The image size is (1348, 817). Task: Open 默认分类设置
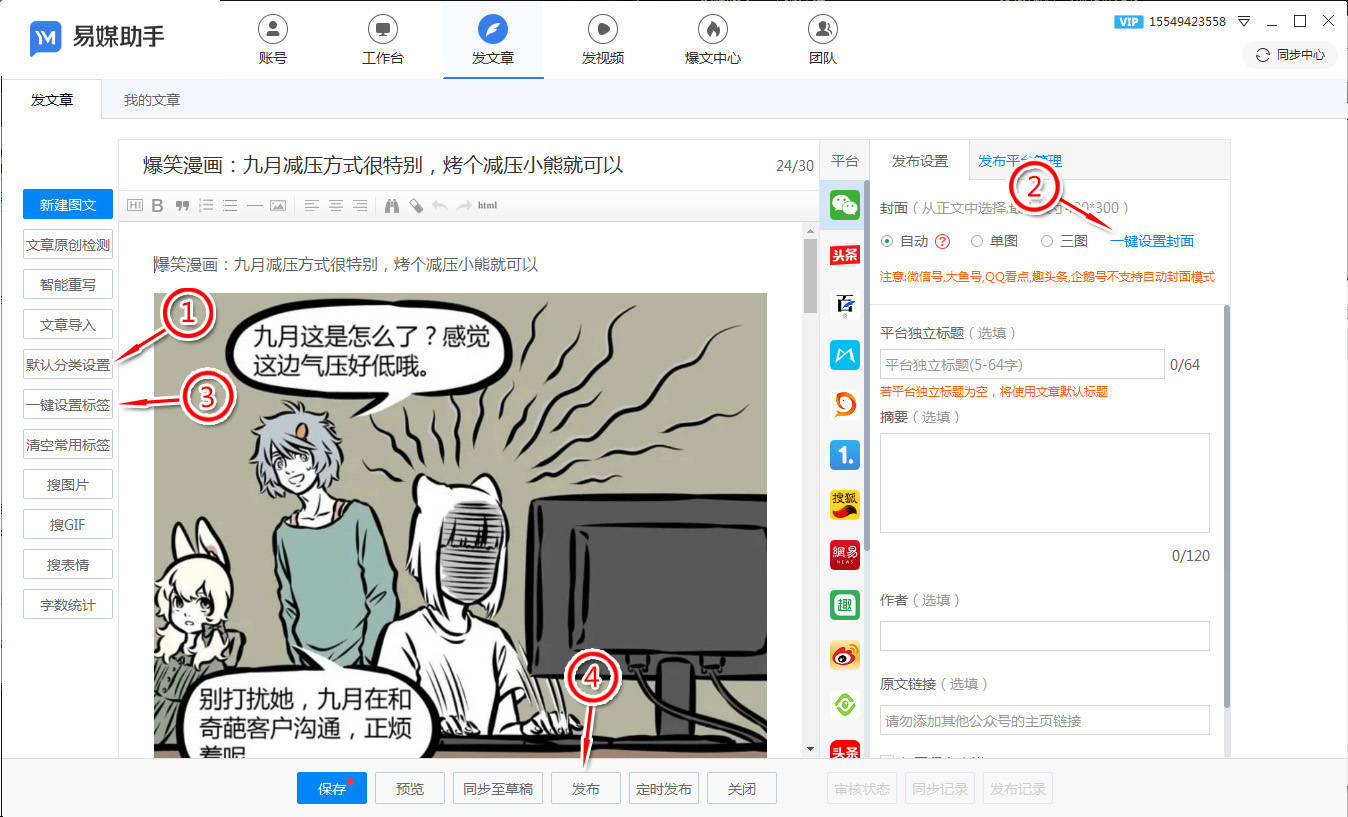coord(68,365)
